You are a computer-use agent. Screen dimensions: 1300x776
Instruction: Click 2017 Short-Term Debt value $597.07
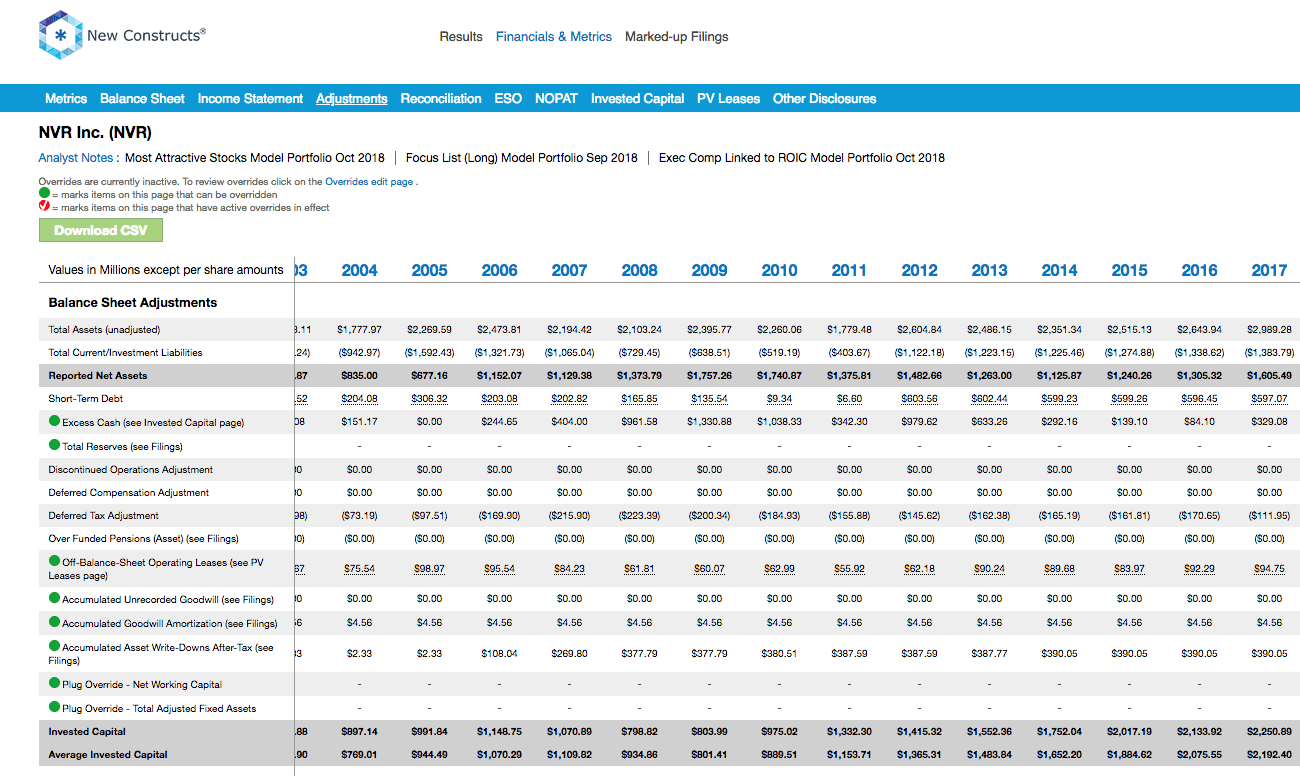coord(1269,398)
